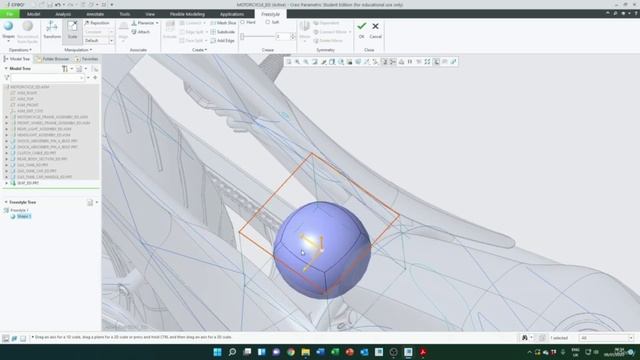The width and height of the screenshot is (640, 360).
Task: Select the Hard crease radio button
Action: [x=242, y=22]
